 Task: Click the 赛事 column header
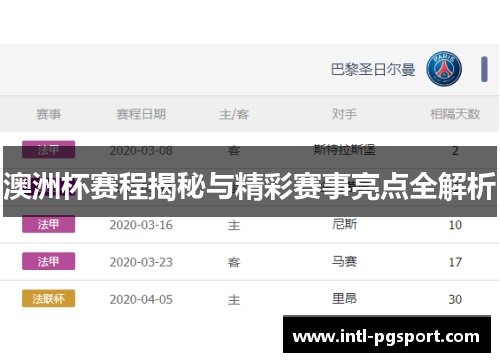click(49, 114)
